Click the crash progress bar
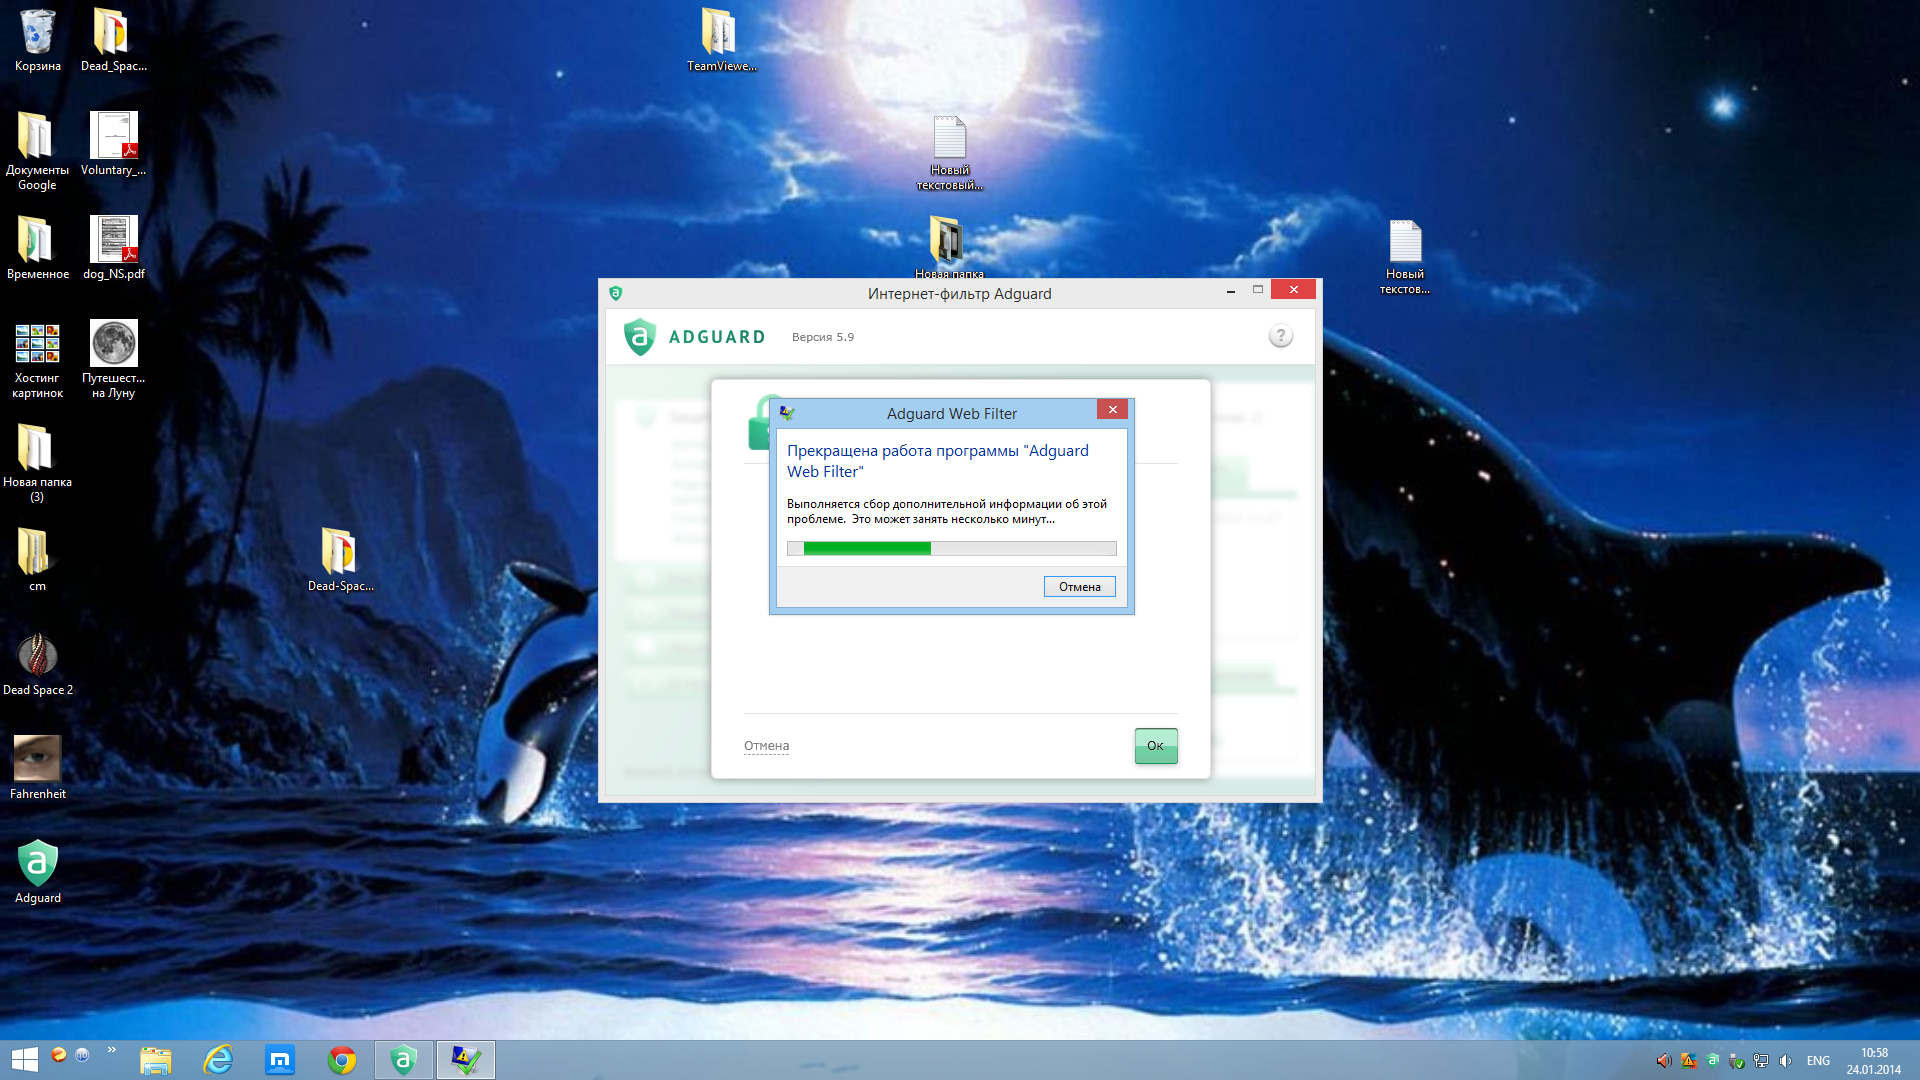1920x1080 pixels. 951,548
